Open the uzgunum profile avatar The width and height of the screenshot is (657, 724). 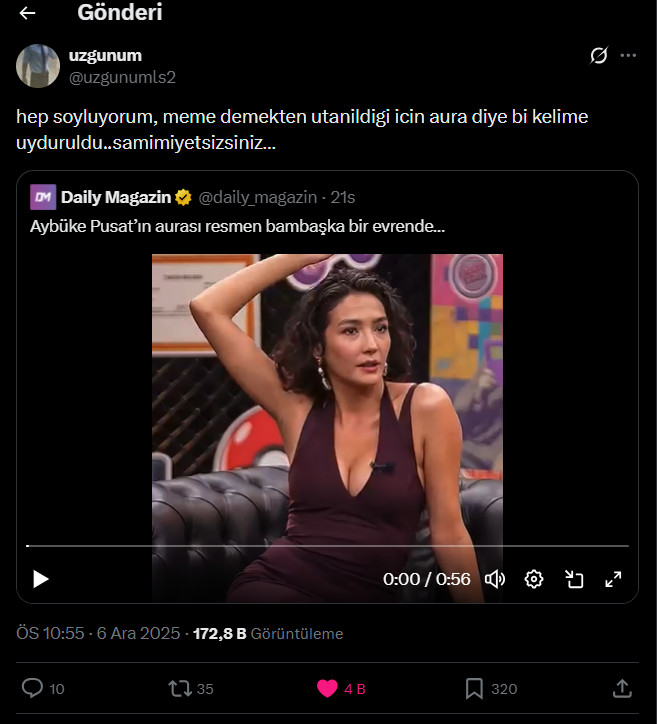[x=37, y=65]
